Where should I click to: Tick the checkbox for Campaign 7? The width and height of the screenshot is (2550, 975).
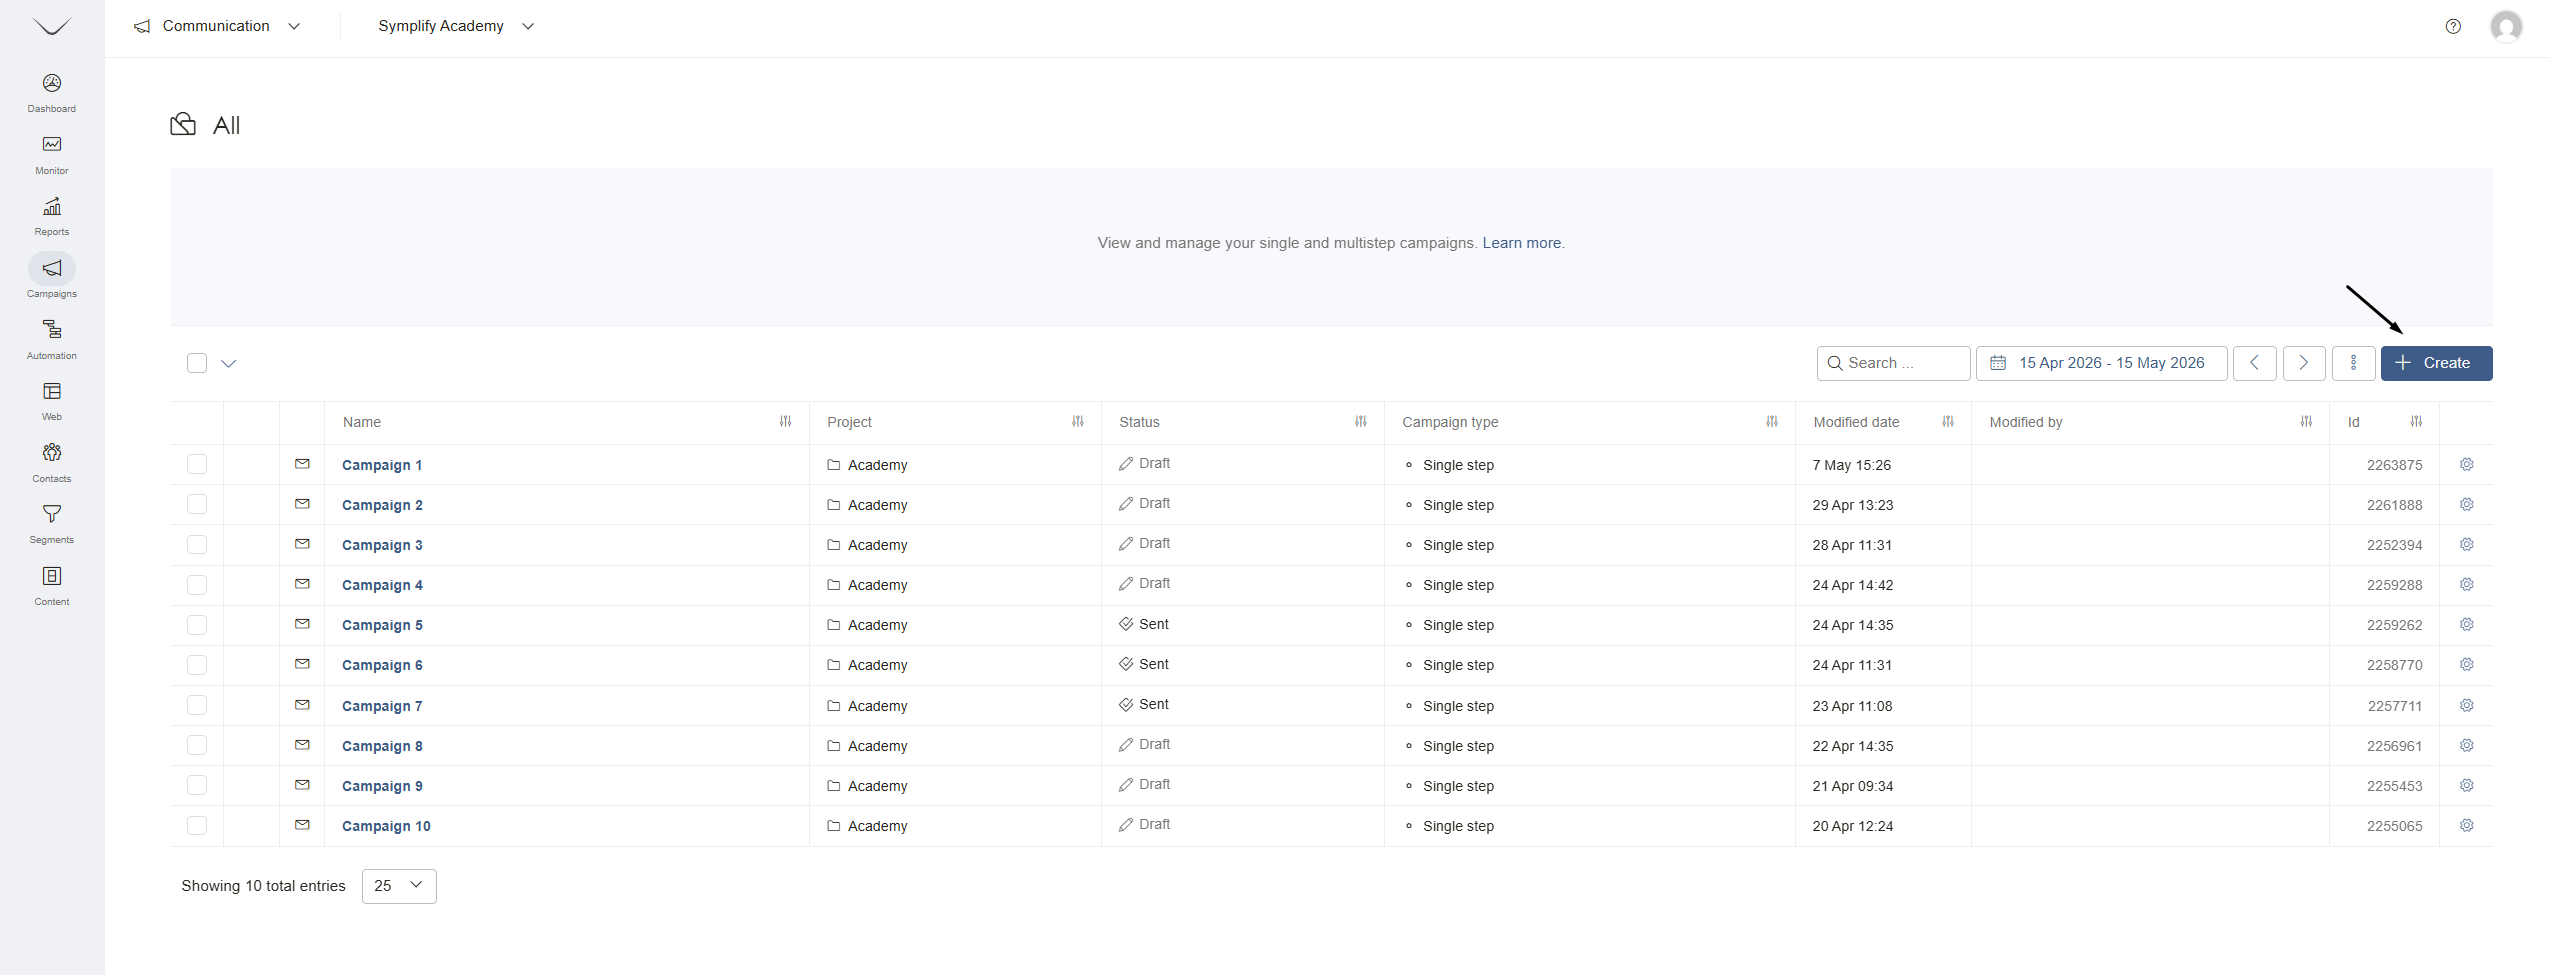click(197, 705)
